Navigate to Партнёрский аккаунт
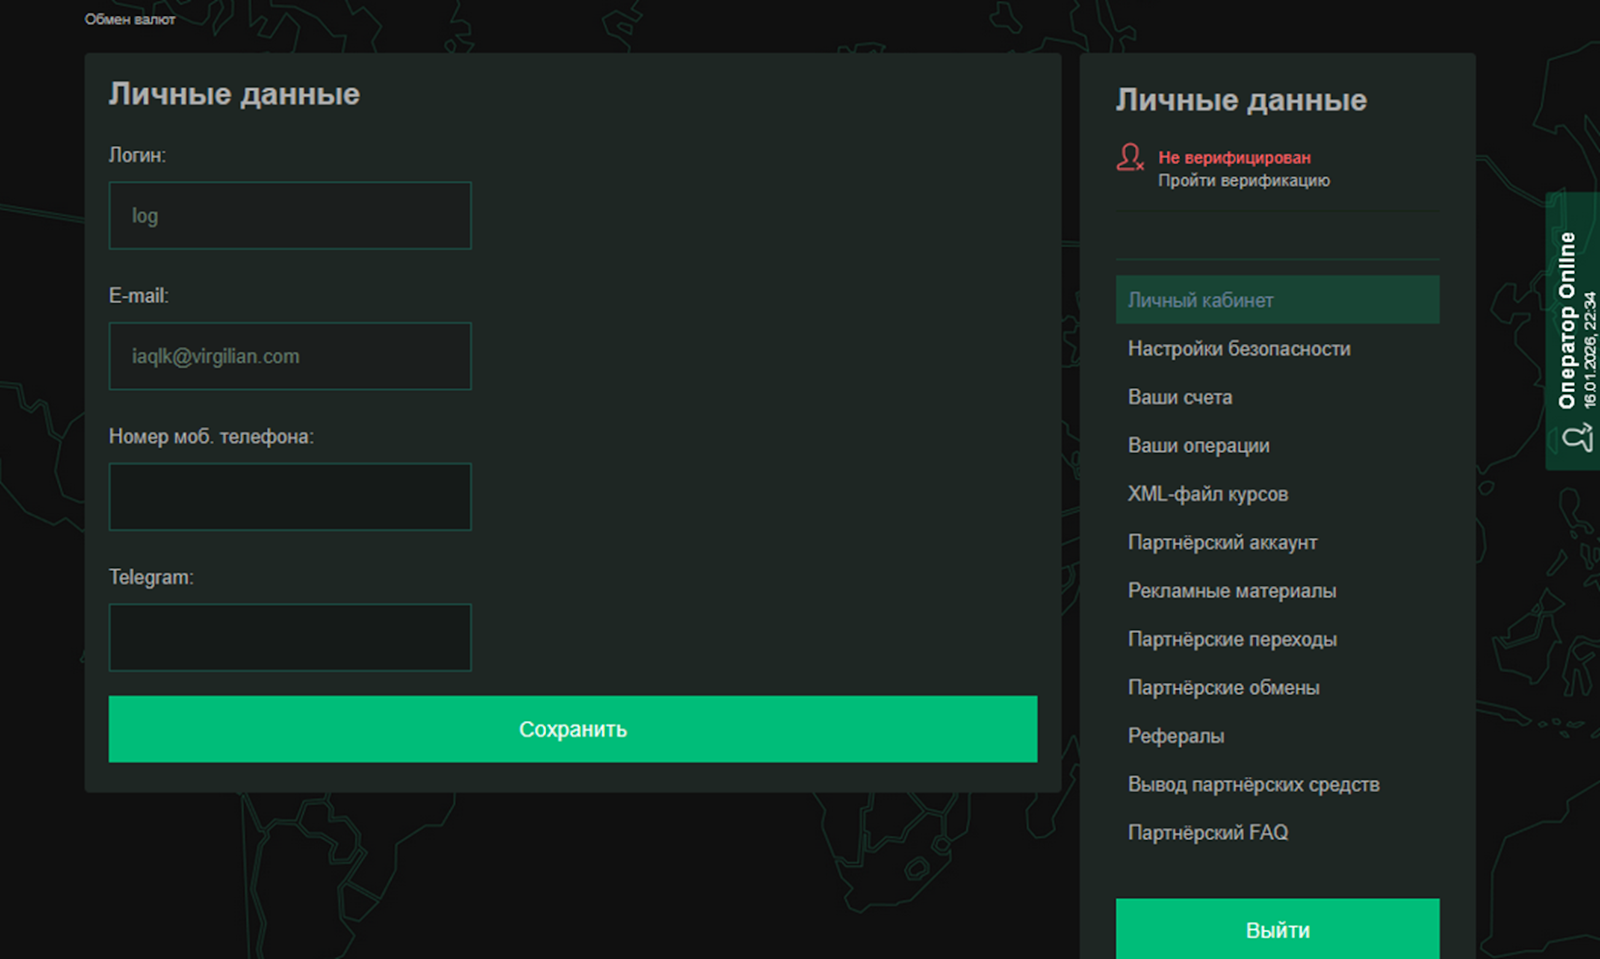 (1221, 543)
